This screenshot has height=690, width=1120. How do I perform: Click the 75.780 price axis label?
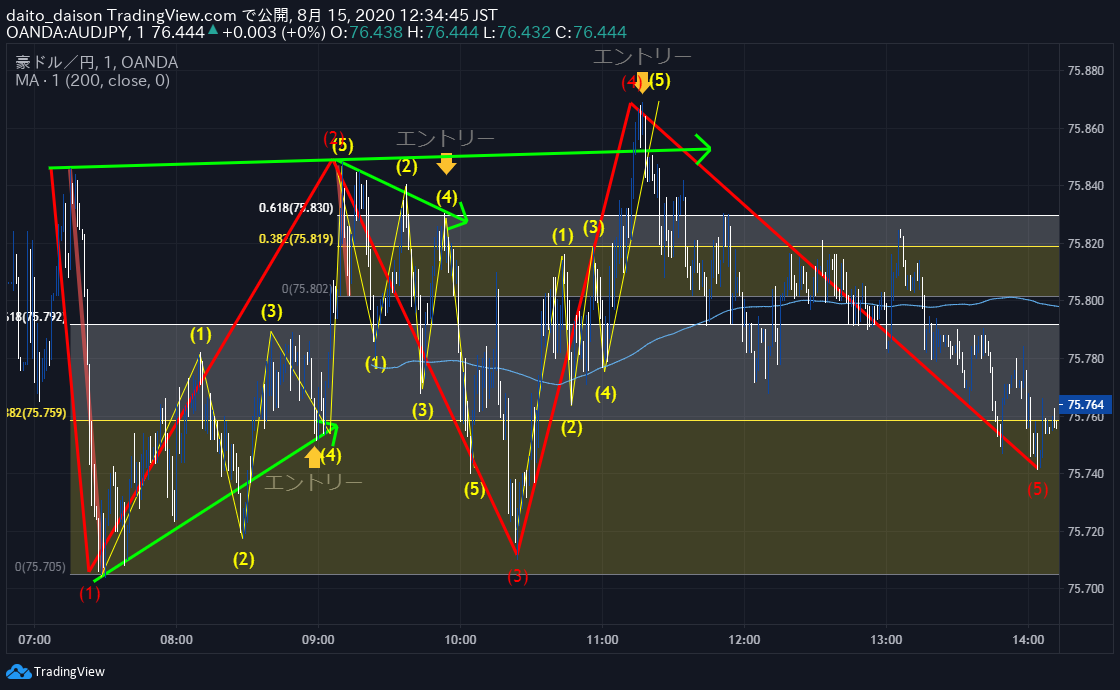tap(1085, 359)
